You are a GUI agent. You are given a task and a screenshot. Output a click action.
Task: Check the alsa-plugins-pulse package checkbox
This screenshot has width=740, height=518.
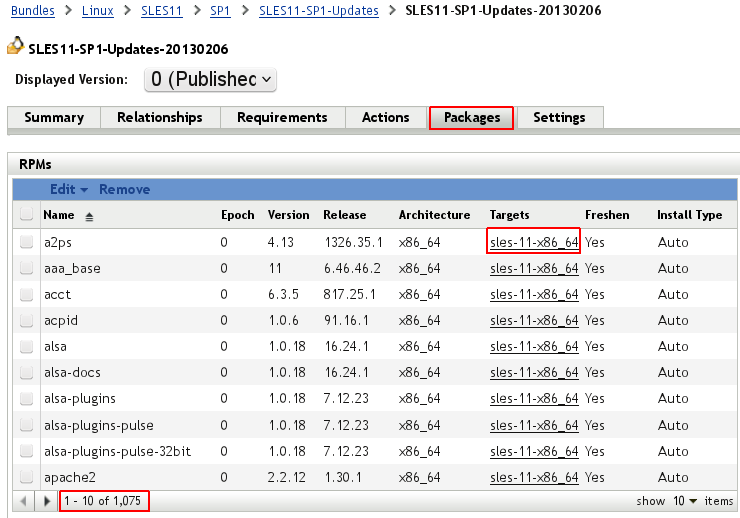point(26,425)
